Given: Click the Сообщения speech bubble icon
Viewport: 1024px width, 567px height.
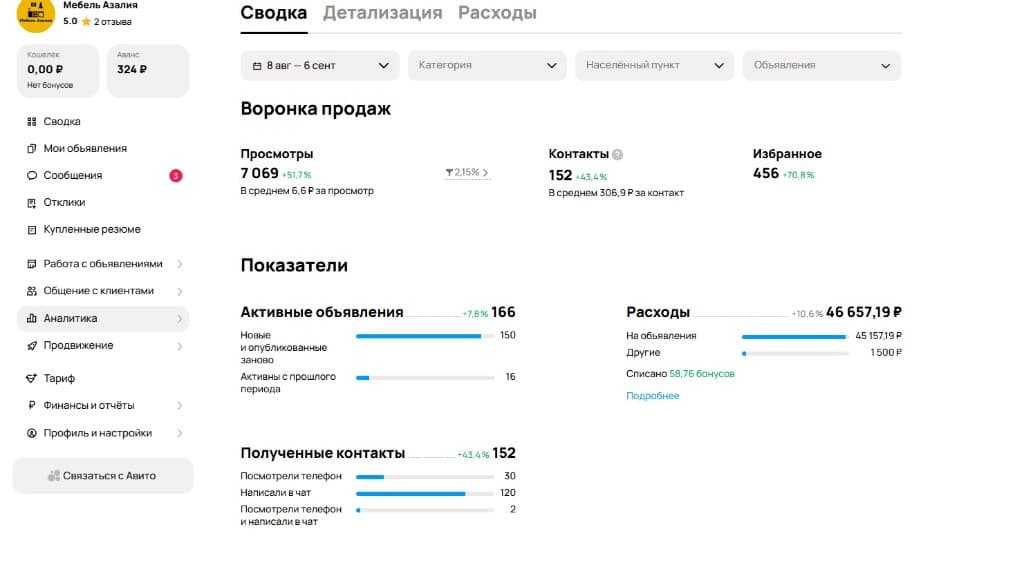Looking at the screenshot, I should pos(31,176).
